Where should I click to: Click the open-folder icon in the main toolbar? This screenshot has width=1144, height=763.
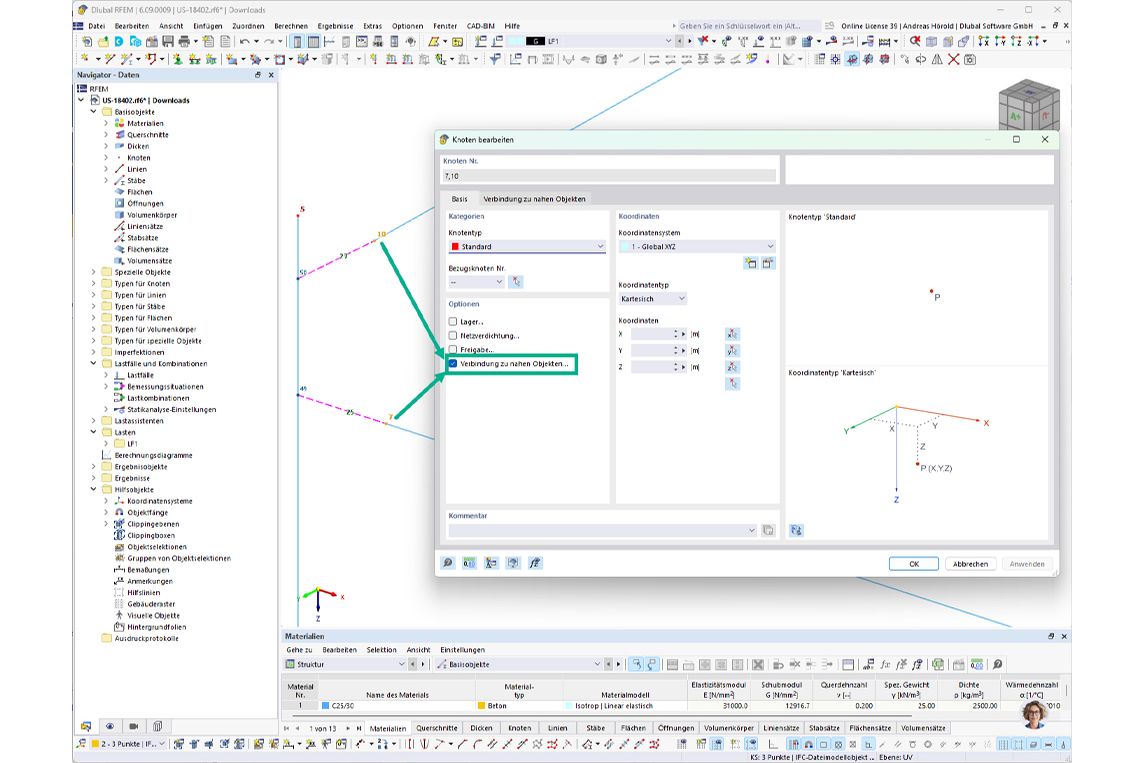(103, 42)
